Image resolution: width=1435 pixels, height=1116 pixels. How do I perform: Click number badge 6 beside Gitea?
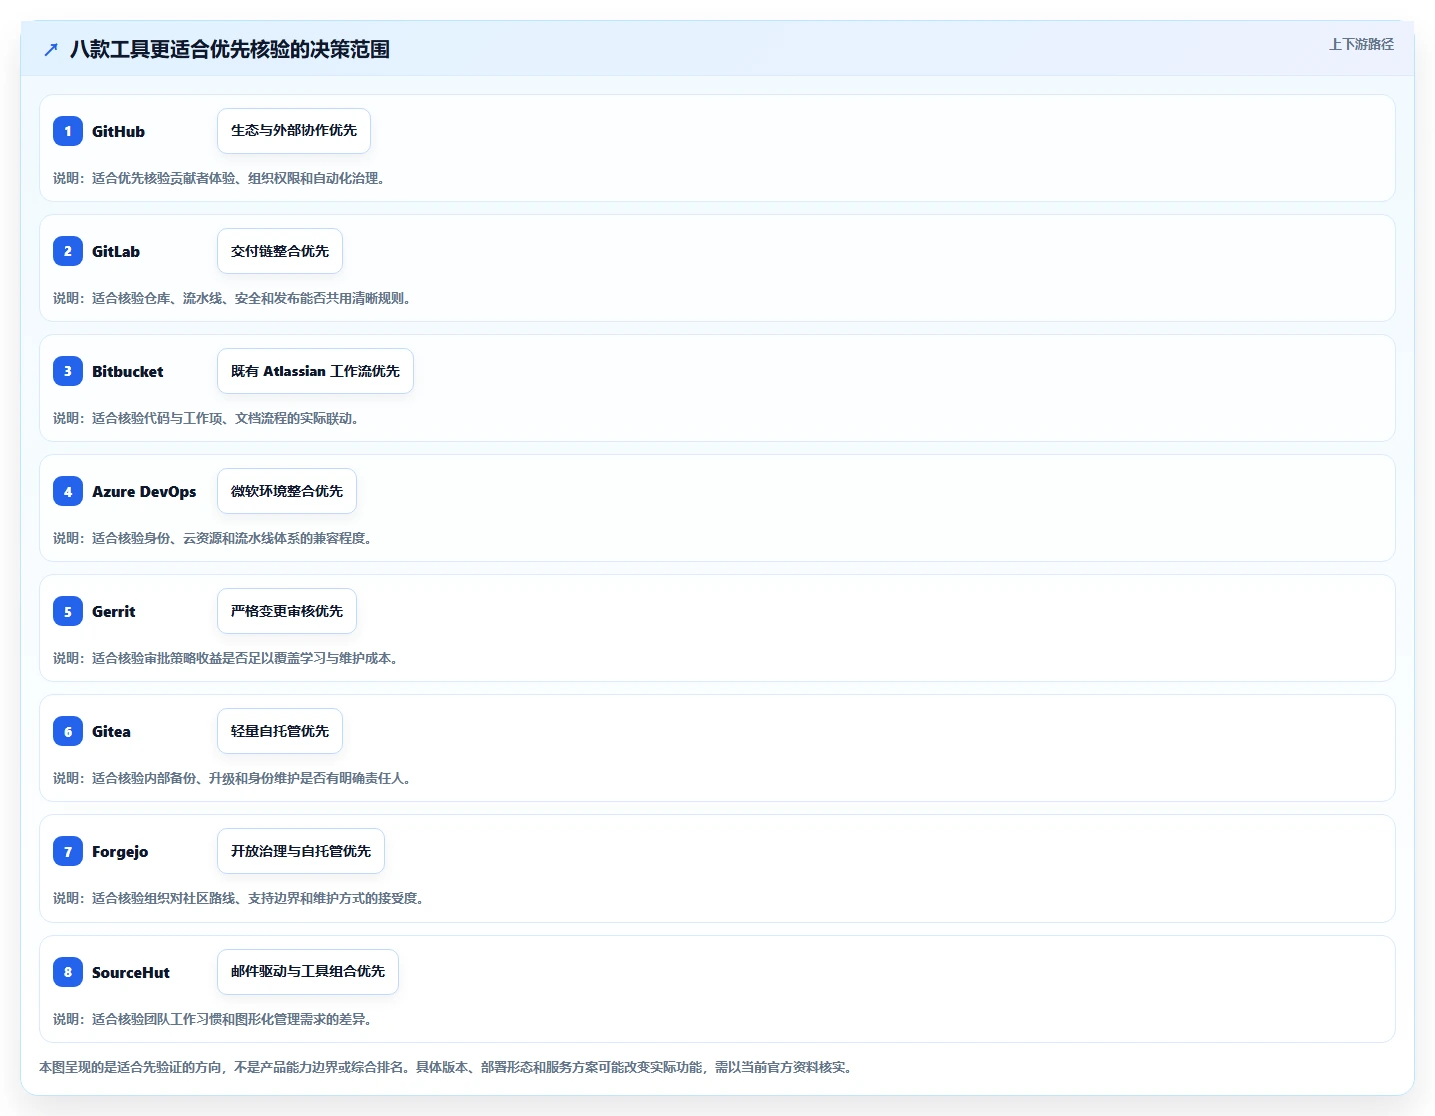[x=68, y=731]
